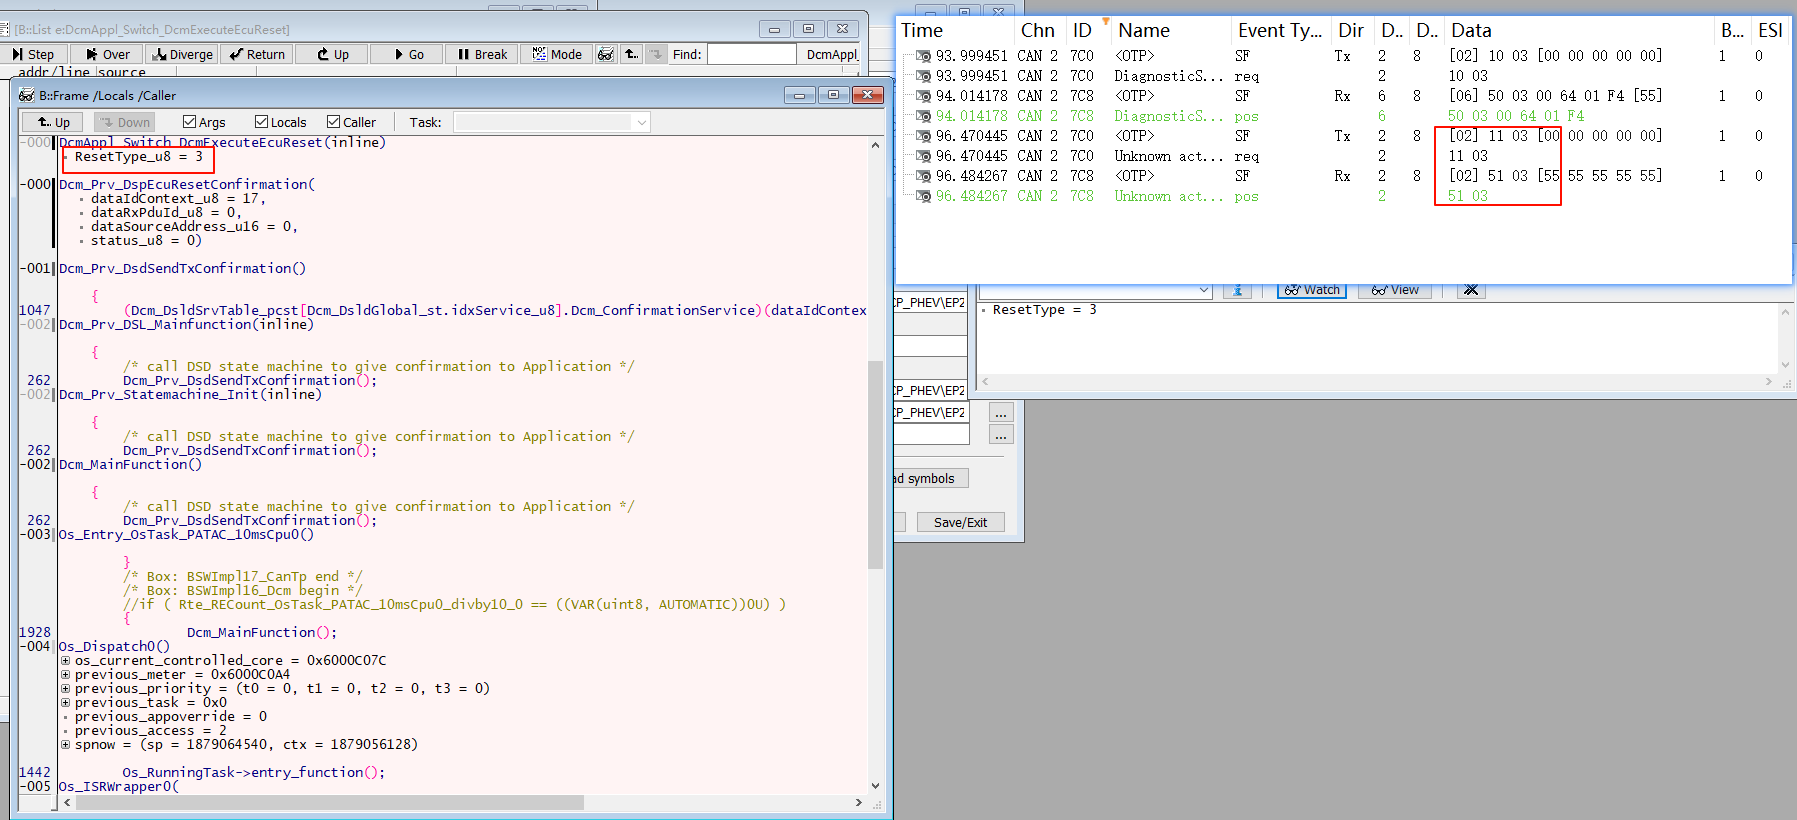Image resolution: width=1797 pixels, height=820 pixels.
Task: Expand the spnow structure entry
Action: (65, 744)
